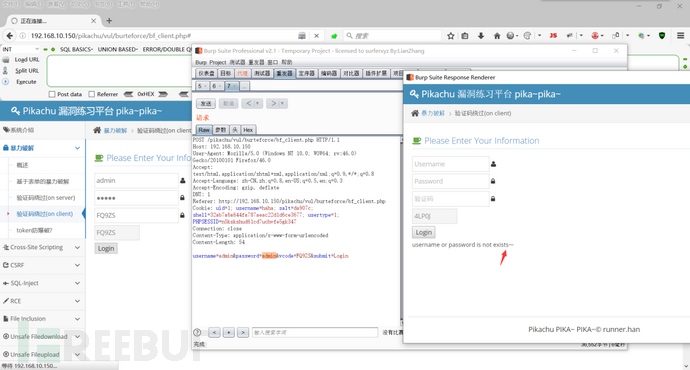
Task: Open the SQL BASICS dropdown in HackBar
Action: pos(77,49)
